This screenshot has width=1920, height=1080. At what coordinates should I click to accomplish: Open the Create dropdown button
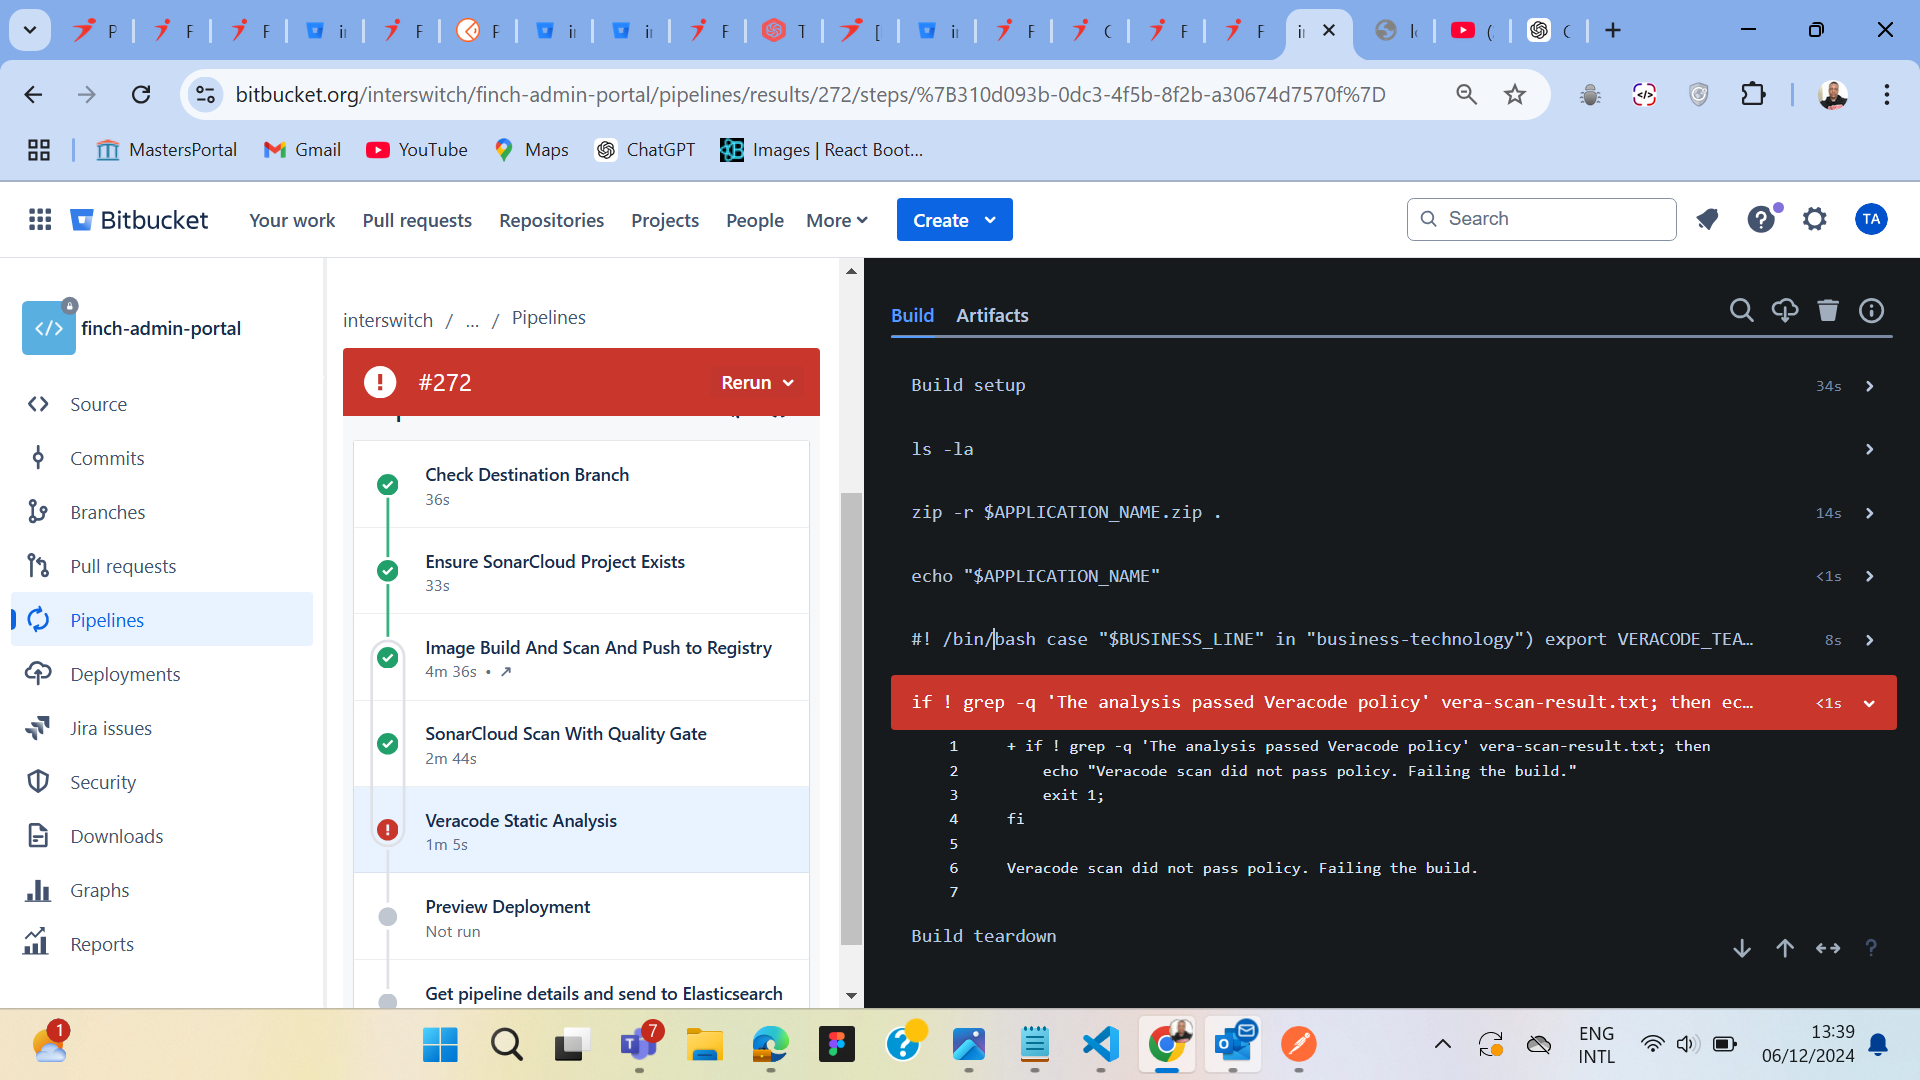point(954,220)
